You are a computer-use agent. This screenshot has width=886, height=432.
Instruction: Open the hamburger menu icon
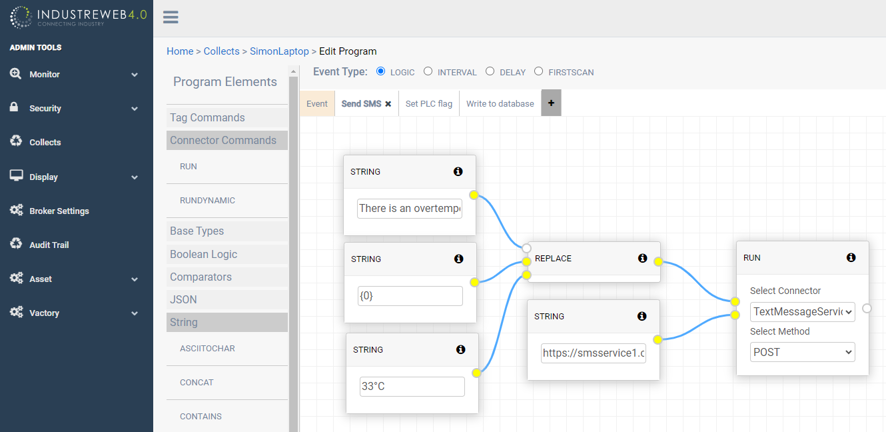(x=171, y=17)
